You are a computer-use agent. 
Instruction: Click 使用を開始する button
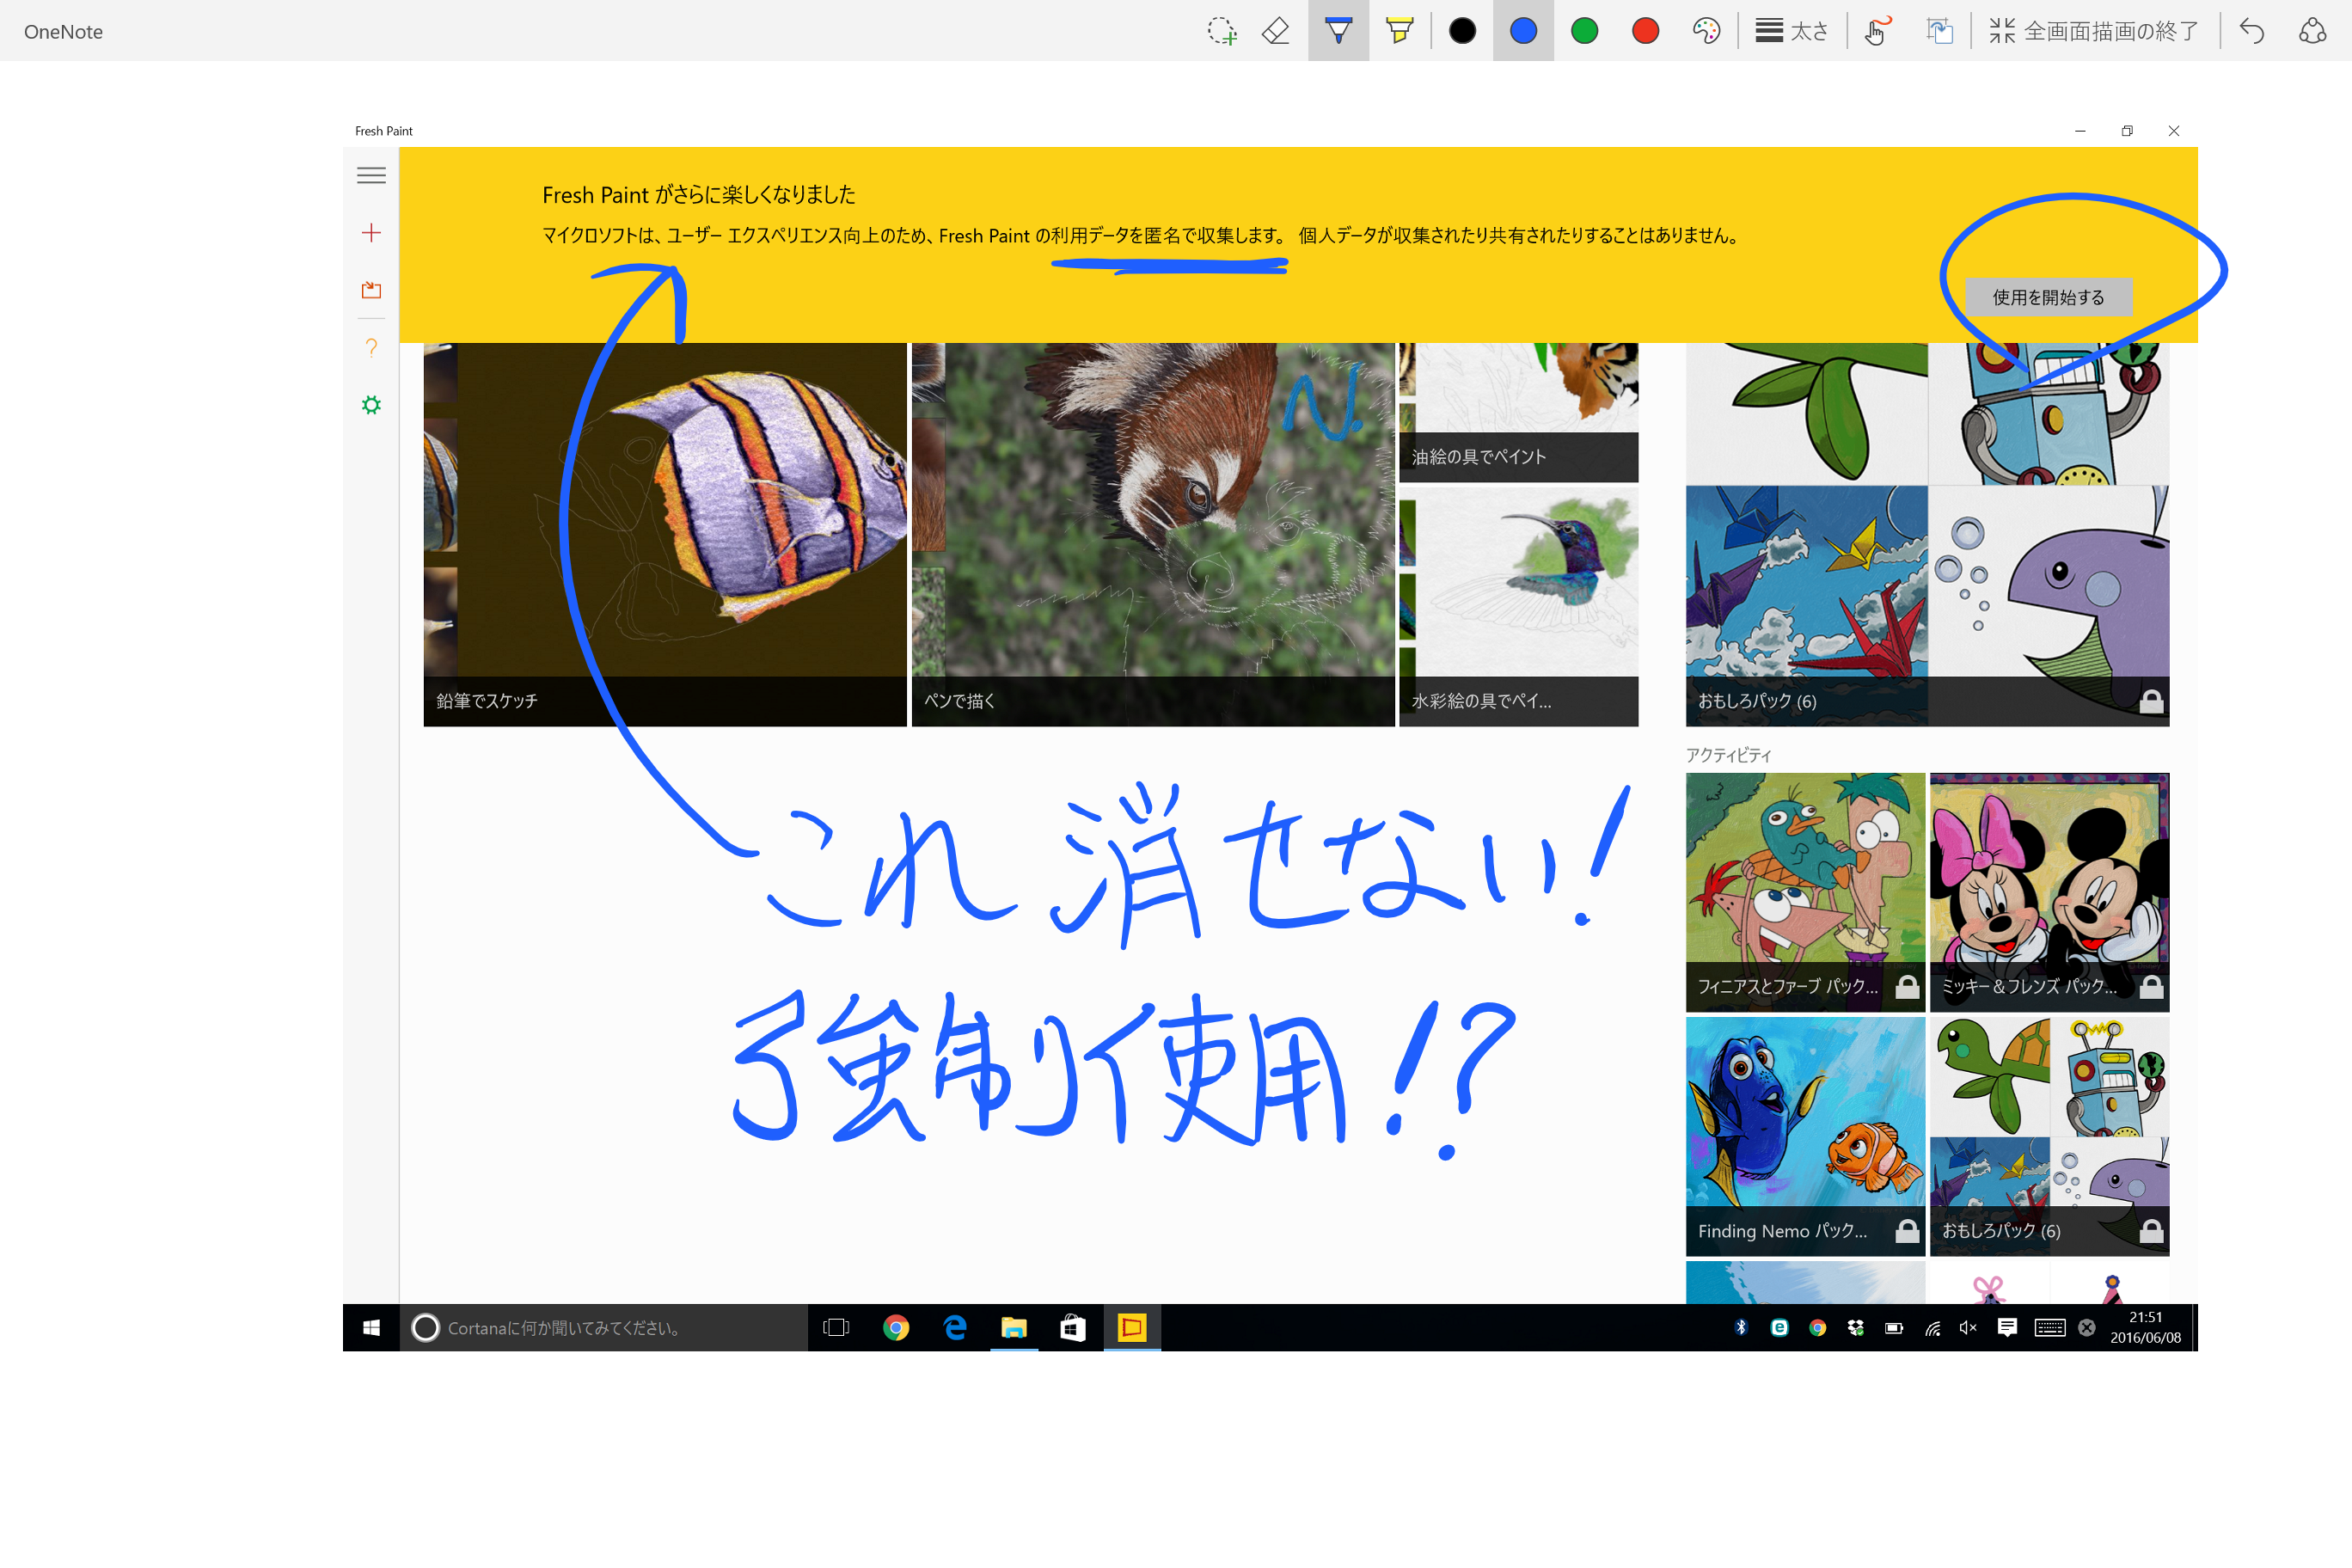[x=2048, y=297]
